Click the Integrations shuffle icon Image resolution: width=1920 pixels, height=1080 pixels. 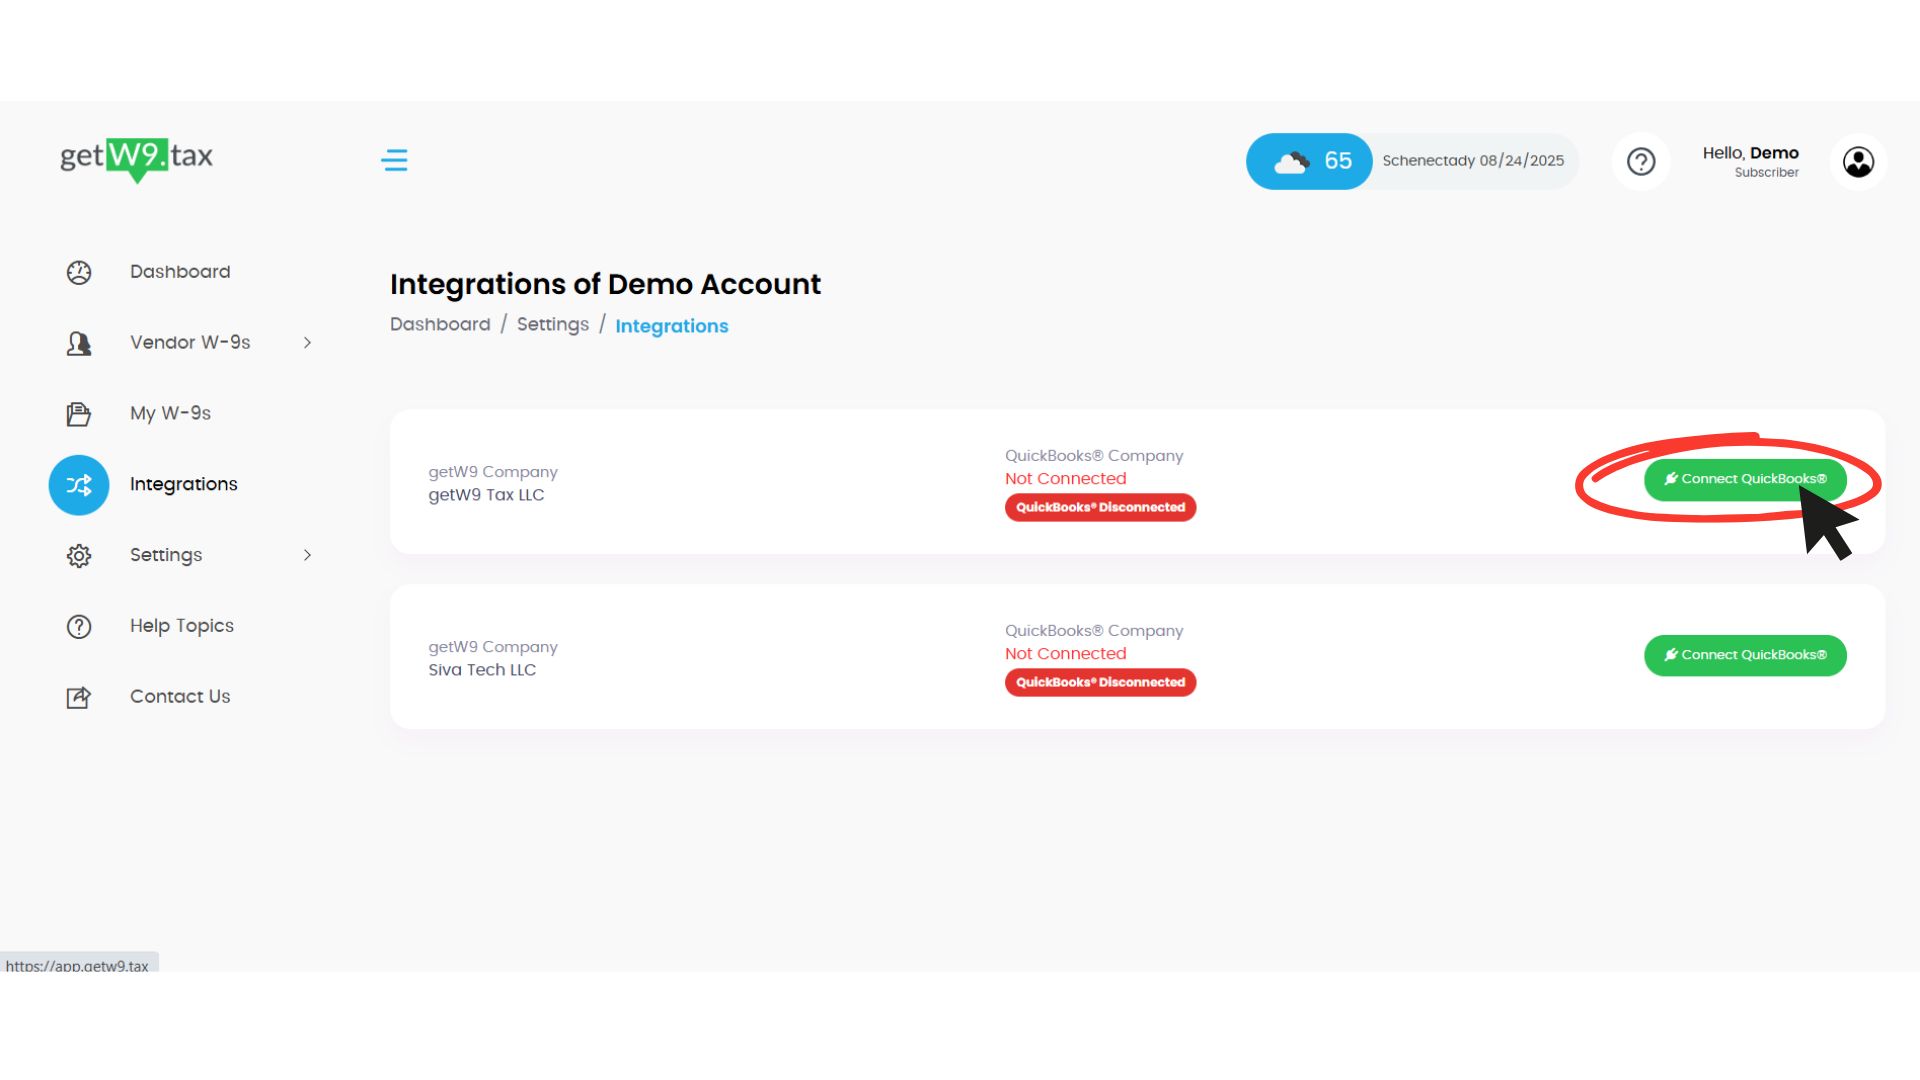pos(79,485)
